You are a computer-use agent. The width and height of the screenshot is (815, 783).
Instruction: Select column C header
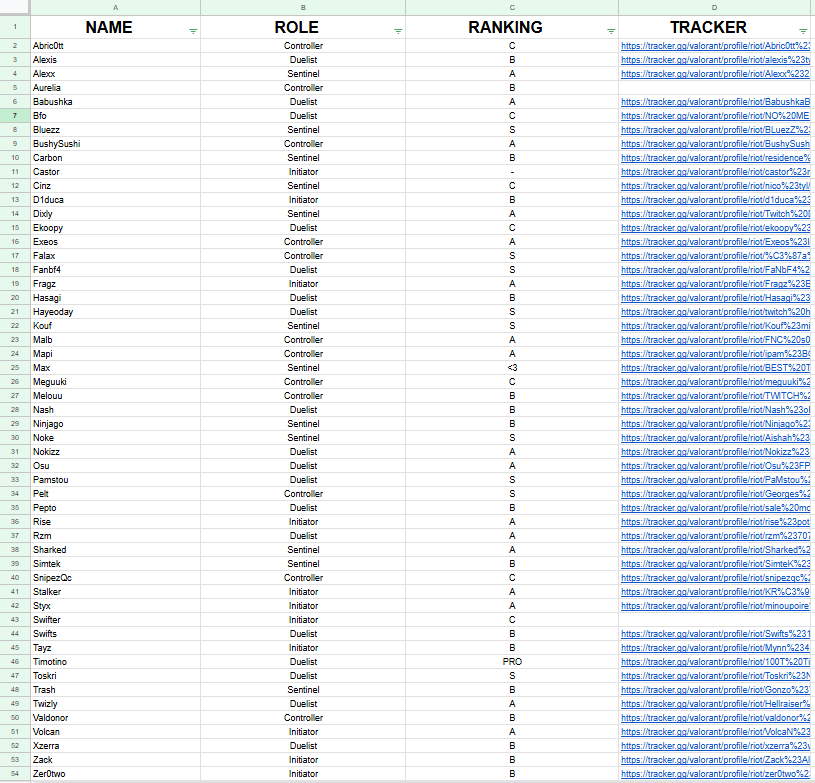tap(512, 7)
